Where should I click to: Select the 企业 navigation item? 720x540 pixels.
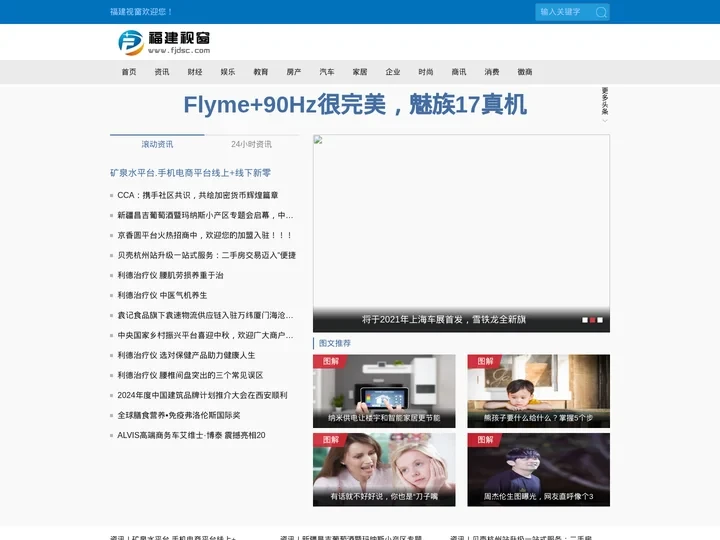(x=393, y=72)
